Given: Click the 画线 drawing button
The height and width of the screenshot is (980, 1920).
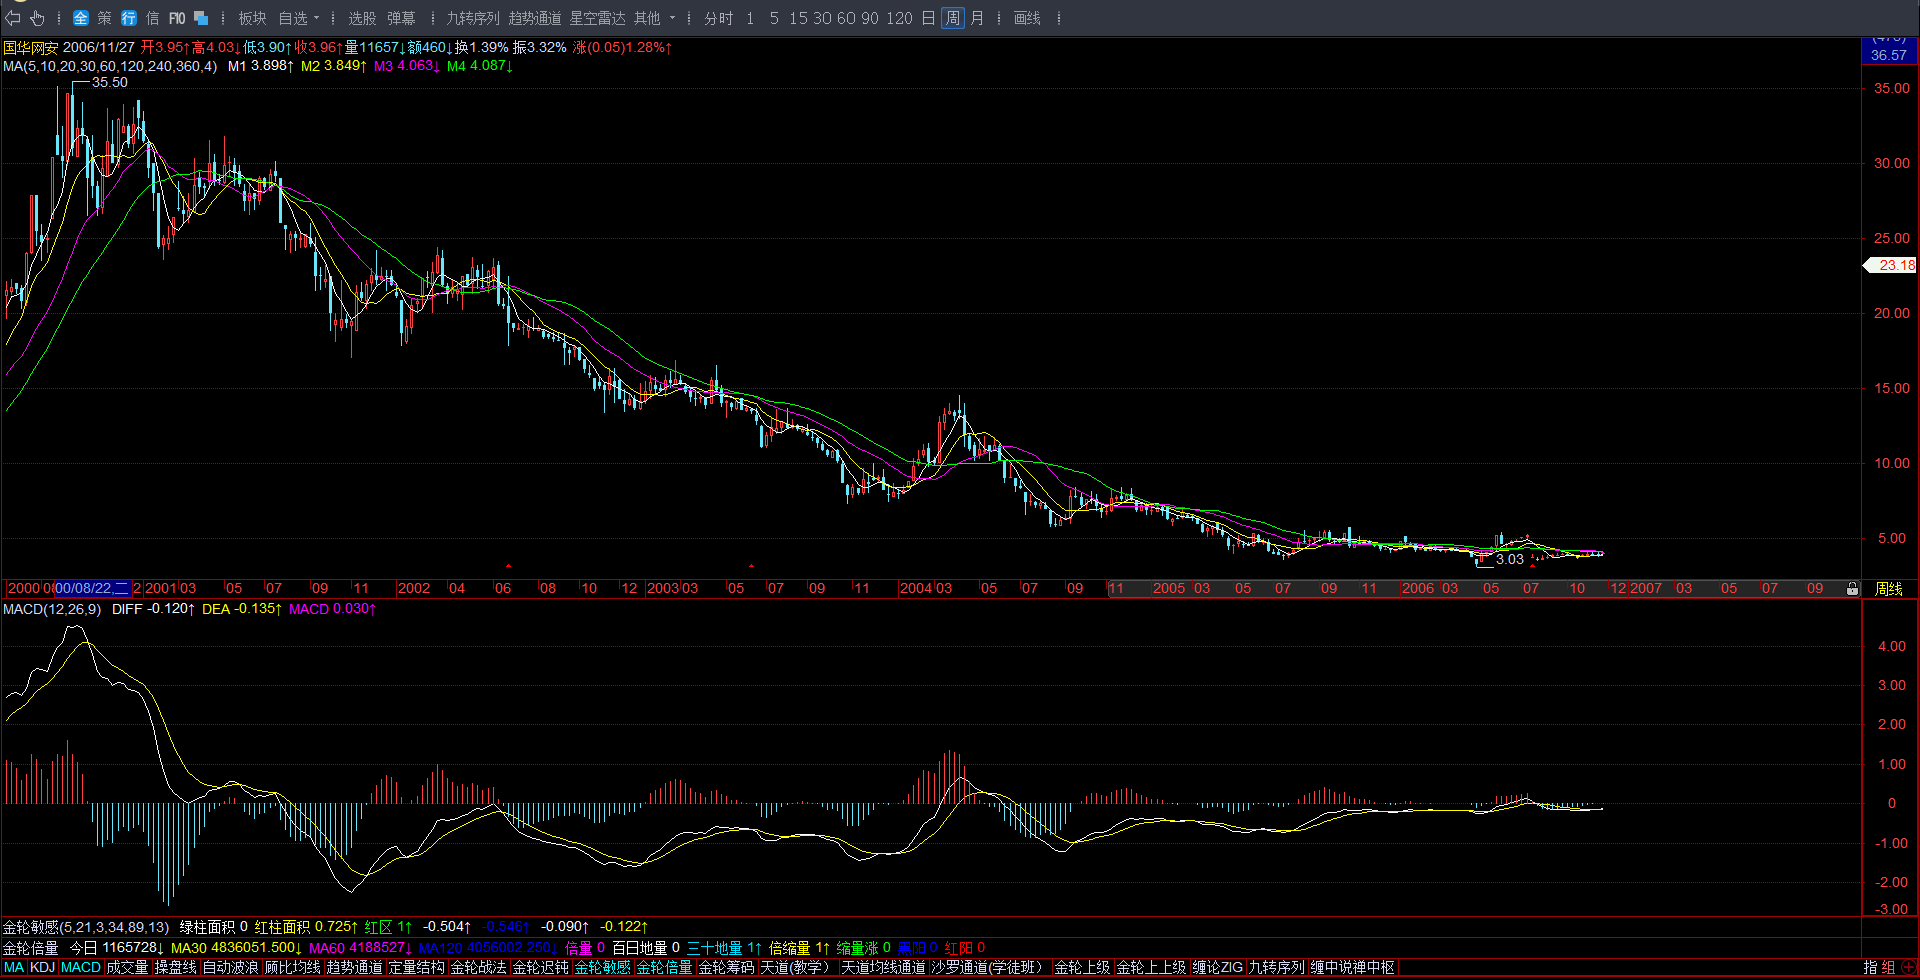Looking at the screenshot, I should coord(1027,18).
